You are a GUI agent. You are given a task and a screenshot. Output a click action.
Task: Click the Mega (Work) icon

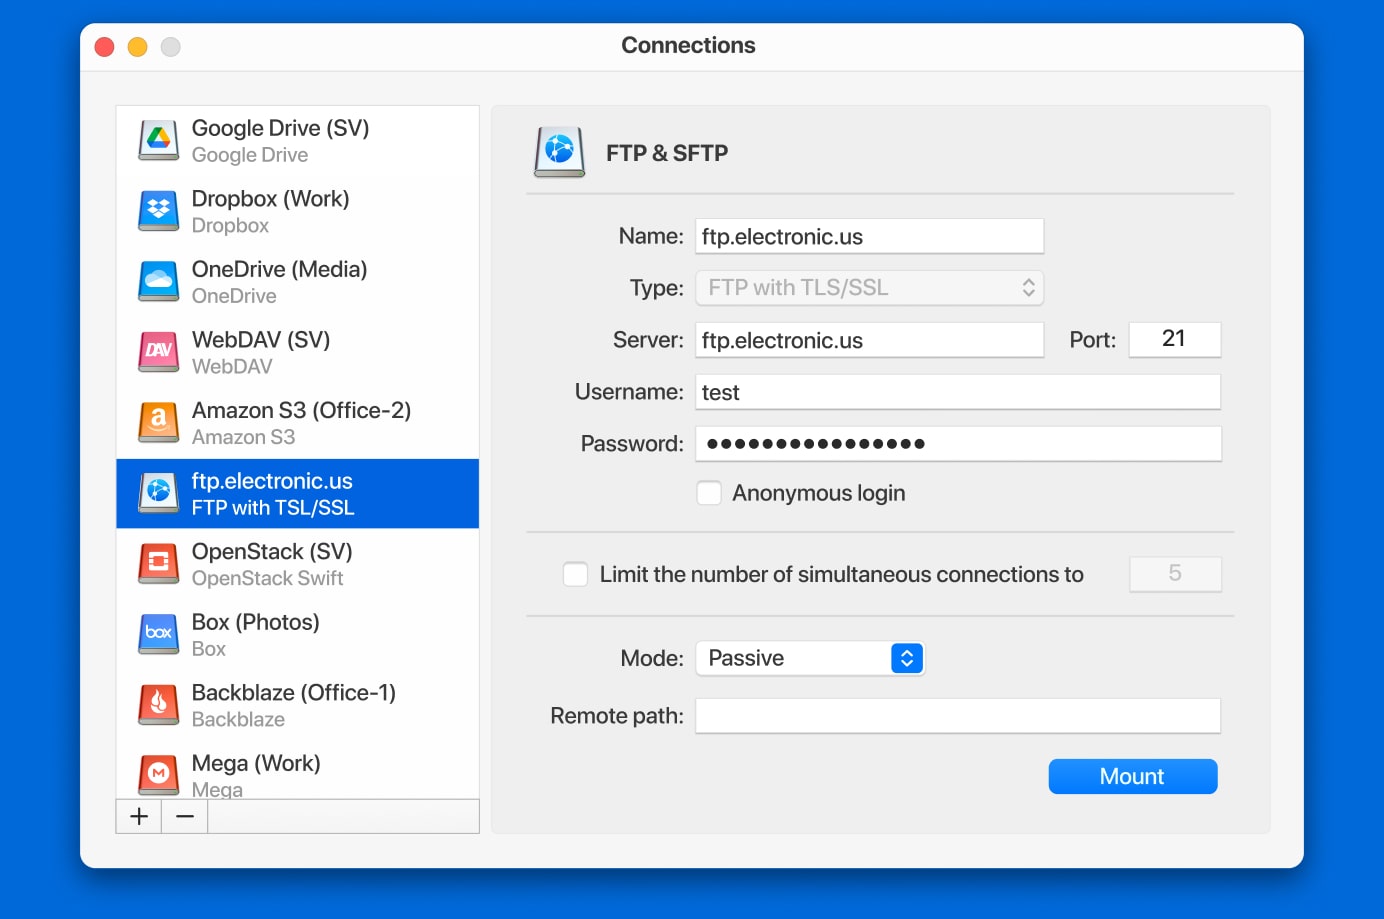158,774
